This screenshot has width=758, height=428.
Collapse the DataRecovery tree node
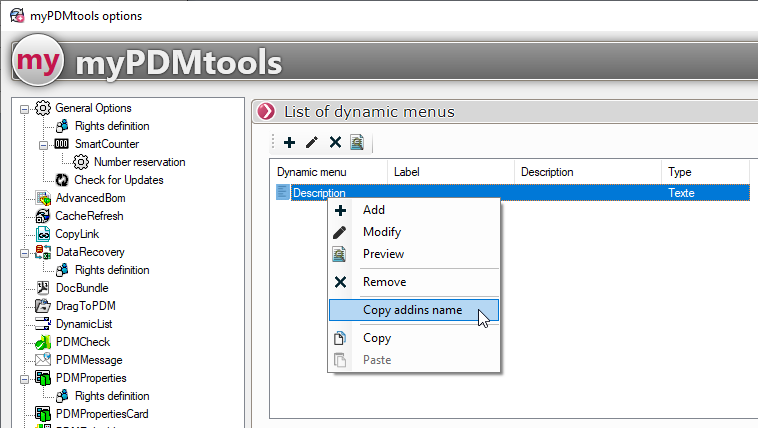24,252
